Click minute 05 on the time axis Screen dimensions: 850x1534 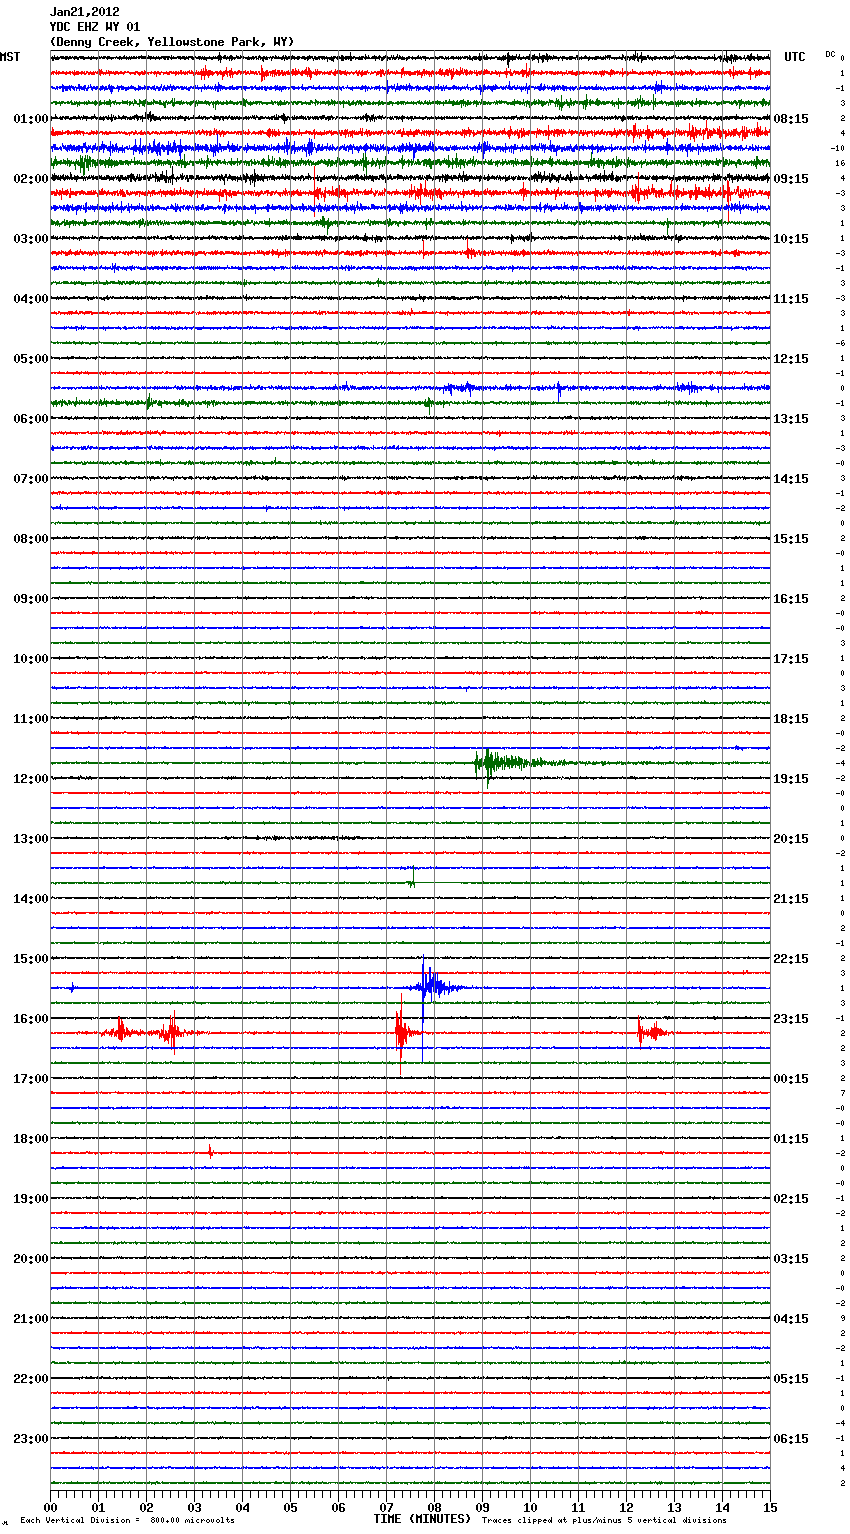290,1507
